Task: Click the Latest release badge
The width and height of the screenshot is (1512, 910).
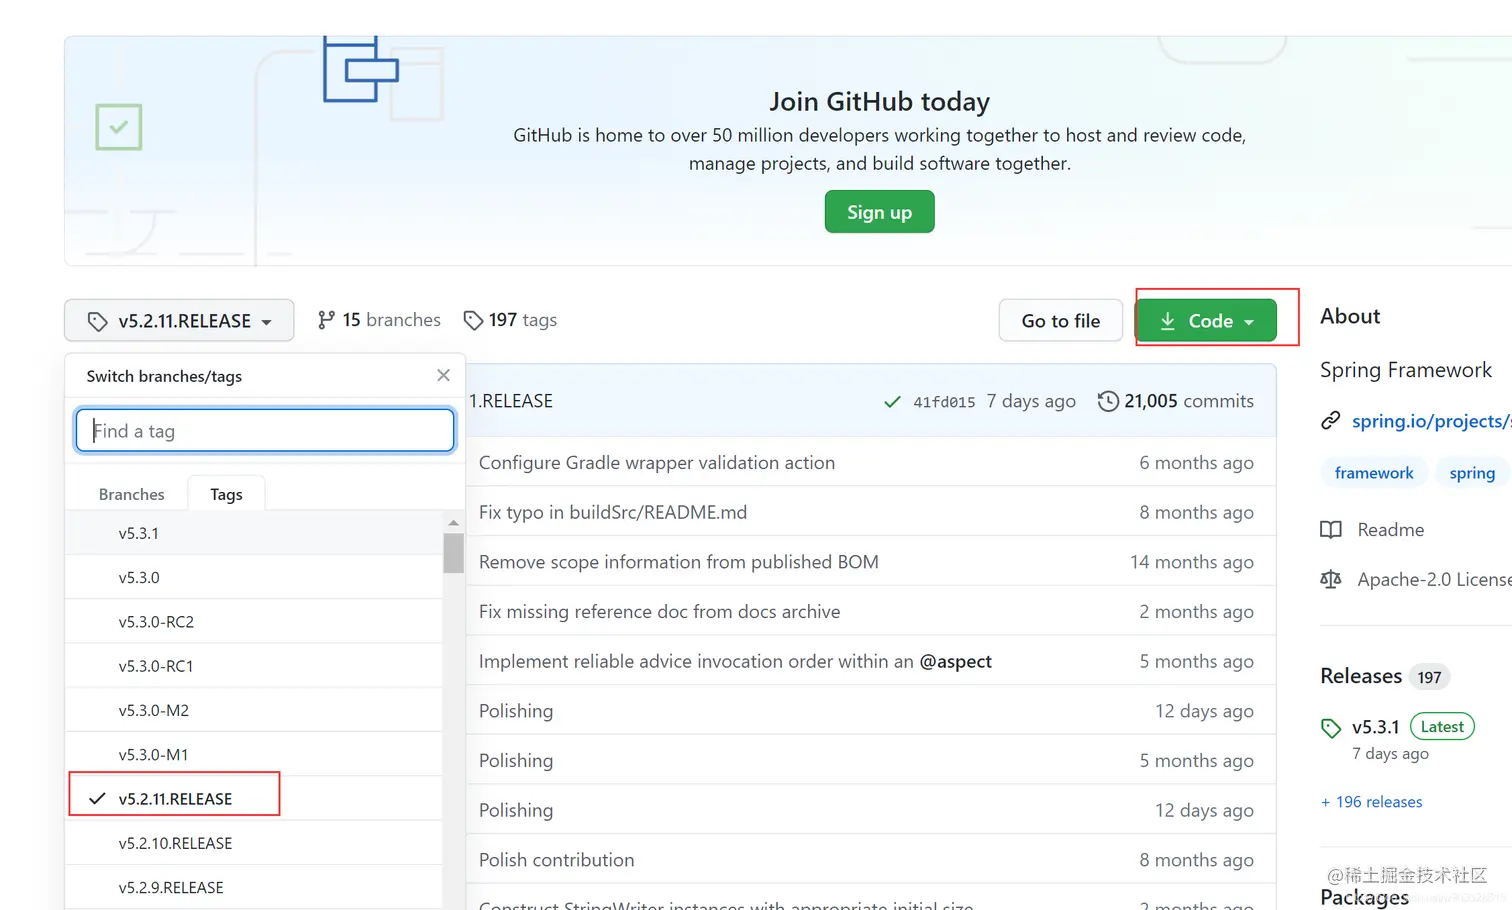Action: coord(1442,727)
